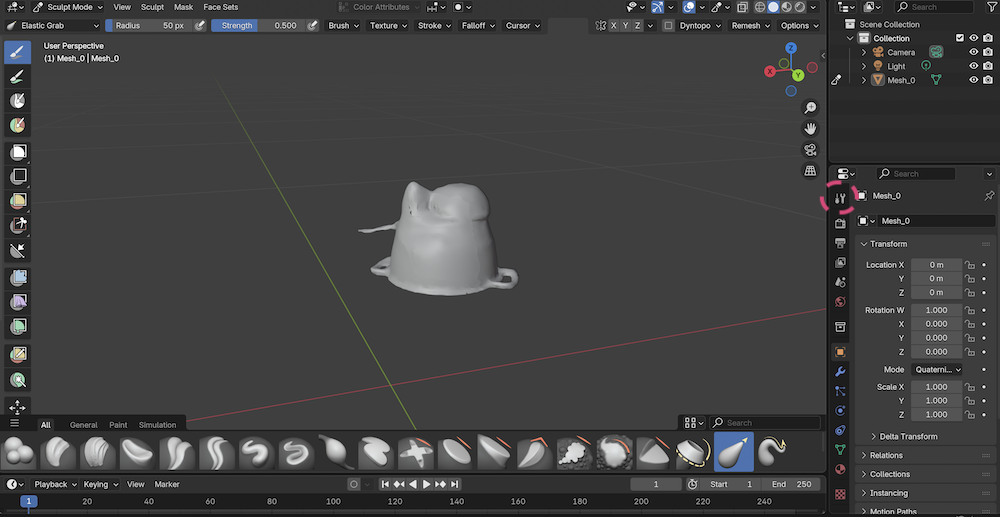The height and width of the screenshot is (517, 1000).
Task: Toggle camera view icon in viewport
Action: (x=811, y=150)
